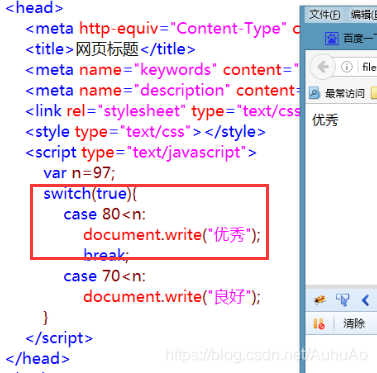Image resolution: width=377 pixels, height=373 pixels.
Task: Open the 文件(F) menu in browser
Action: click(325, 15)
